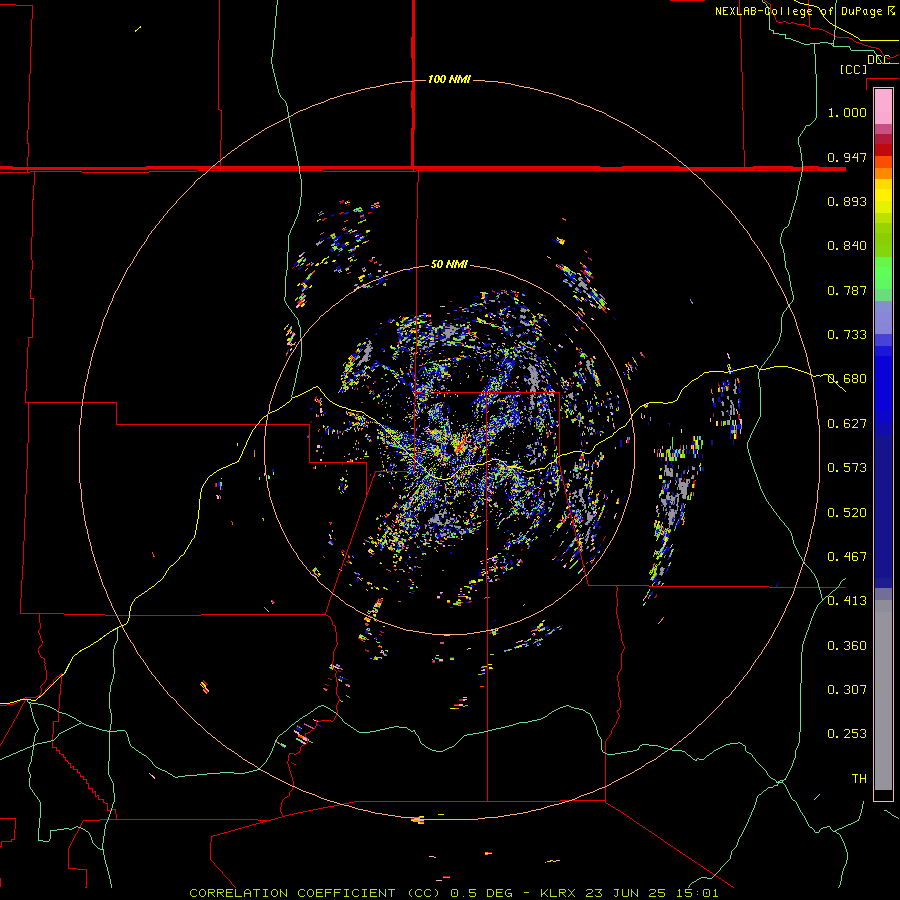Click the 1.000 value on color scale

847,112
